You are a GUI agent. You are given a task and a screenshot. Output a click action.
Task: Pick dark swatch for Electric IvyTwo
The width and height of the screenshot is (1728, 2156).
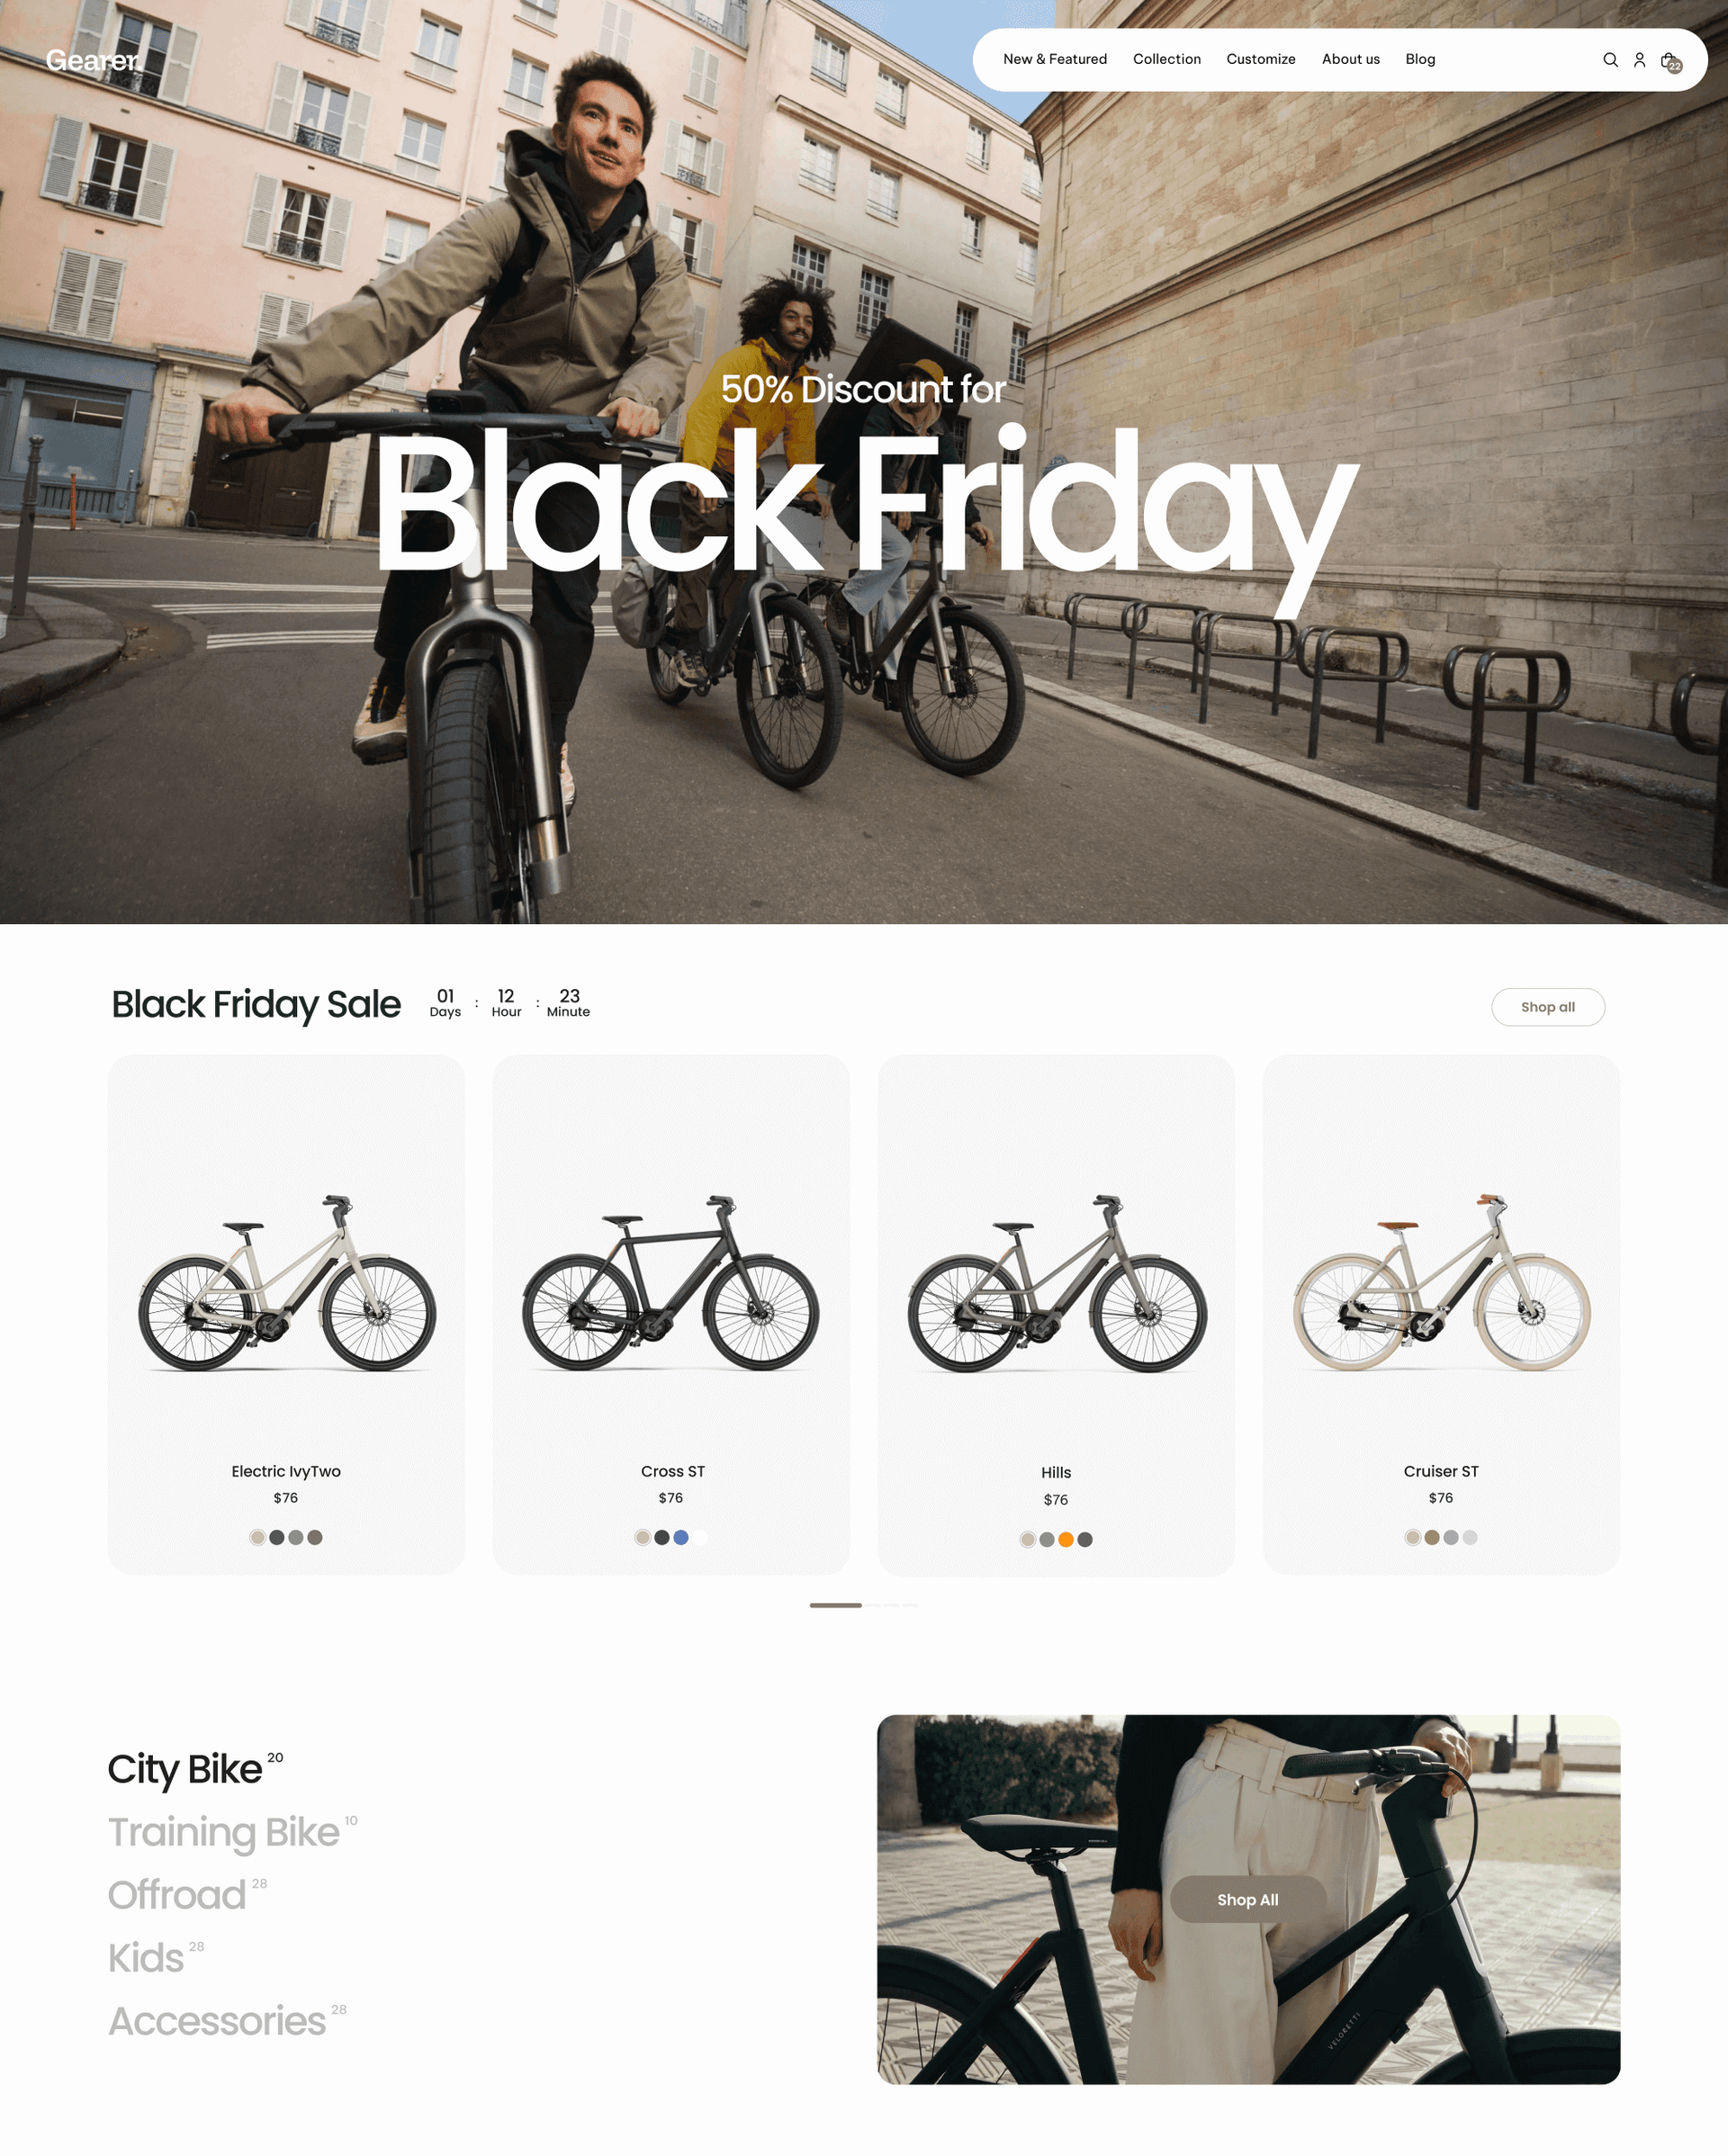[276, 1537]
